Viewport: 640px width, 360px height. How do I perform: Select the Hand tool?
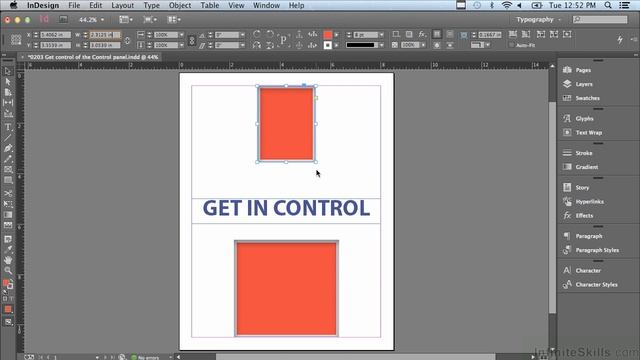click(8, 260)
